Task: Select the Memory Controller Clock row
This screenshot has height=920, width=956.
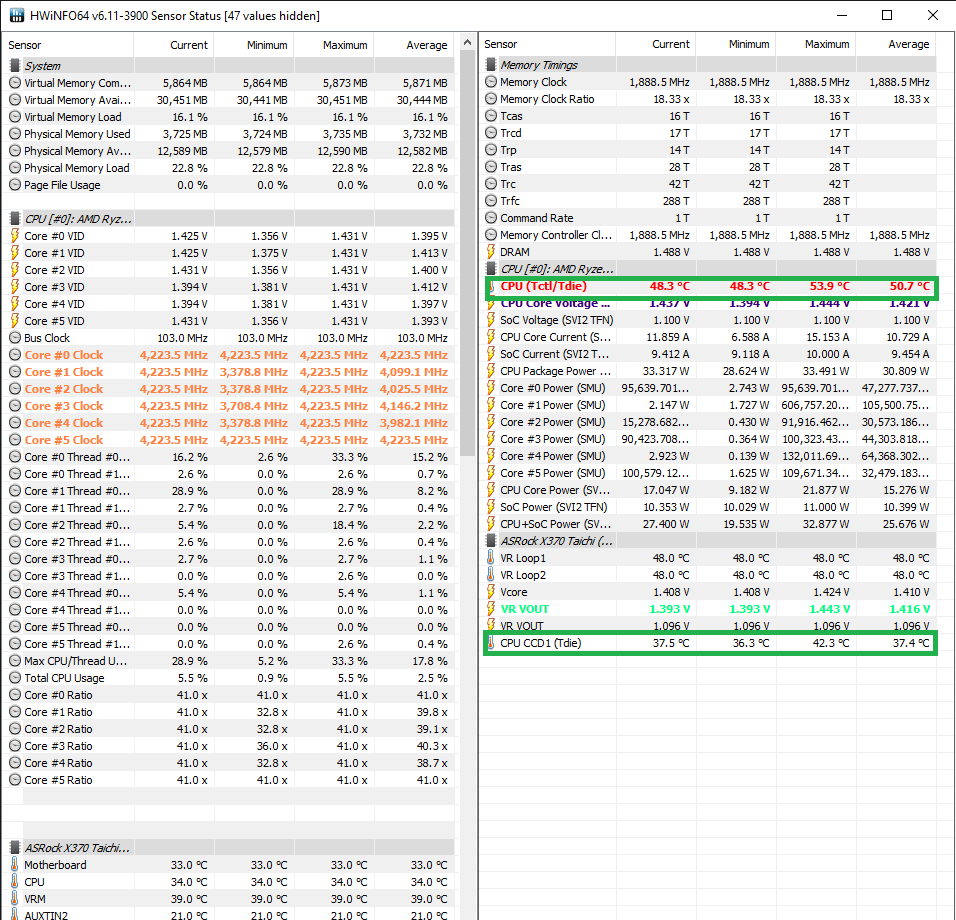Action: pyautogui.click(x=708, y=235)
